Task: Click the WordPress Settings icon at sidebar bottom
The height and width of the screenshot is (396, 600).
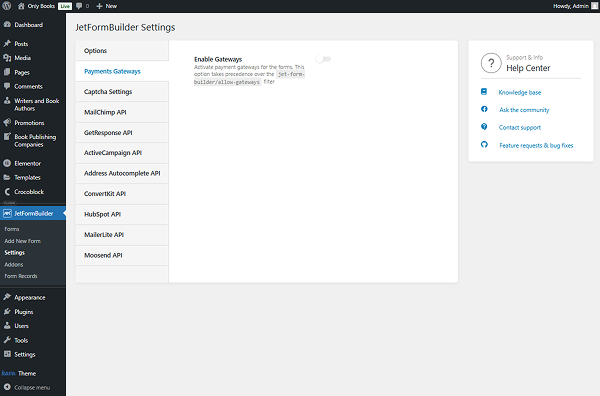Action: 7,354
